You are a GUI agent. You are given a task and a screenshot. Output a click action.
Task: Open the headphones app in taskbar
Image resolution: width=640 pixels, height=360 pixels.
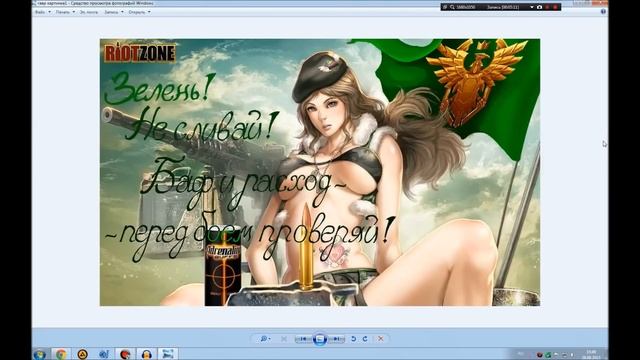point(147,354)
